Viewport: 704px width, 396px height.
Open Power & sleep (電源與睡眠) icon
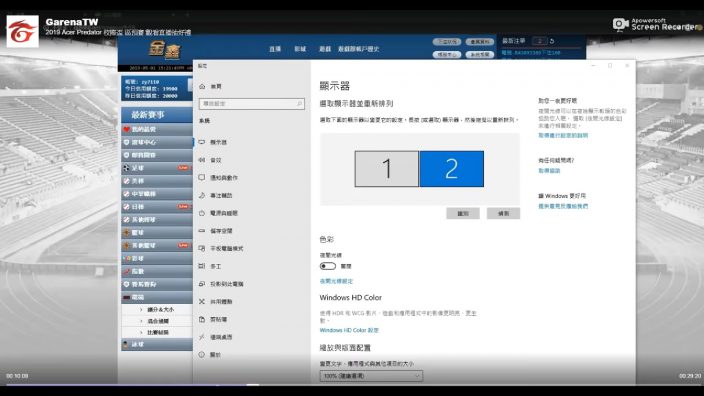(x=202, y=213)
